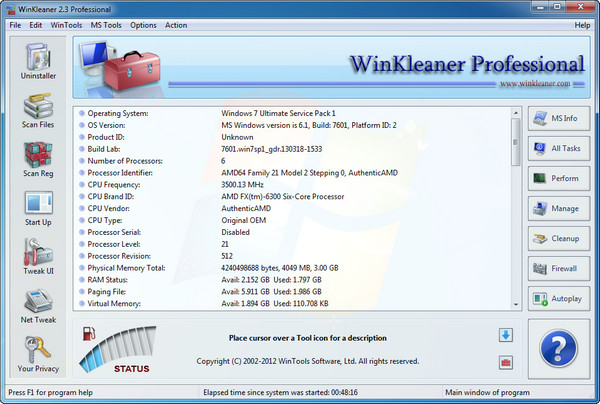Open the Edit menu
This screenshot has width=600, height=404.
point(36,25)
